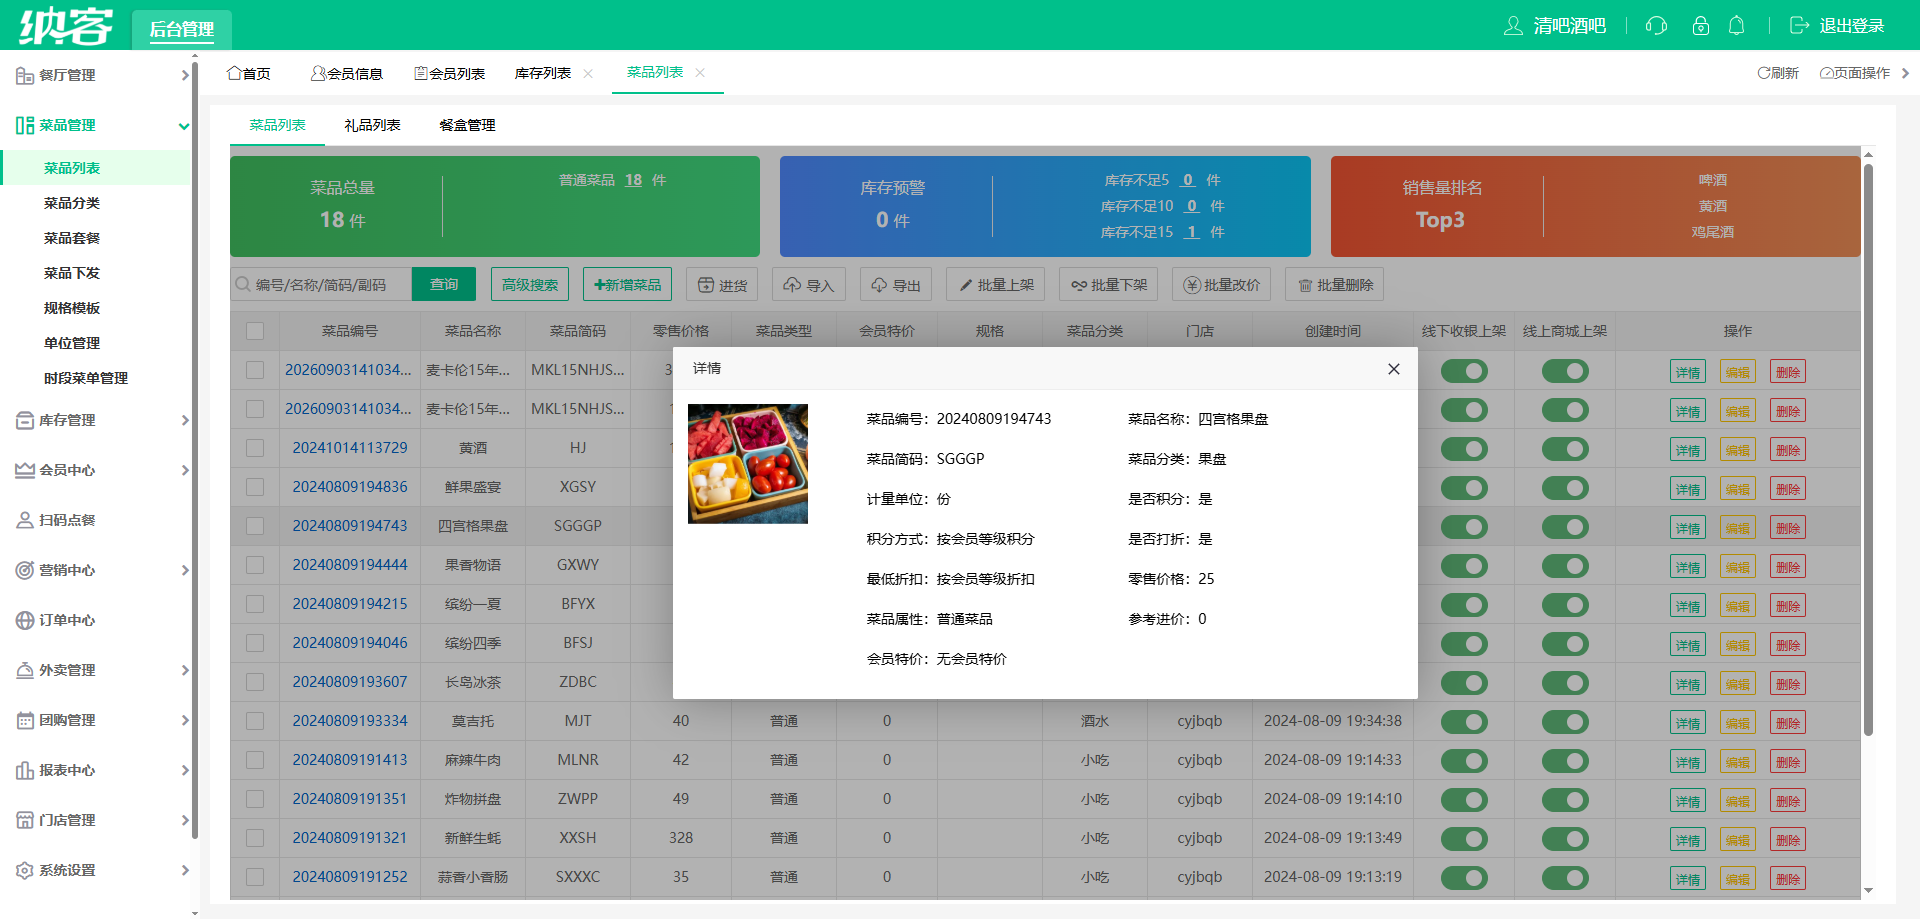Close the 菜品列表 tab with X
The width and height of the screenshot is (1920, 919).
tap(700, 73)
